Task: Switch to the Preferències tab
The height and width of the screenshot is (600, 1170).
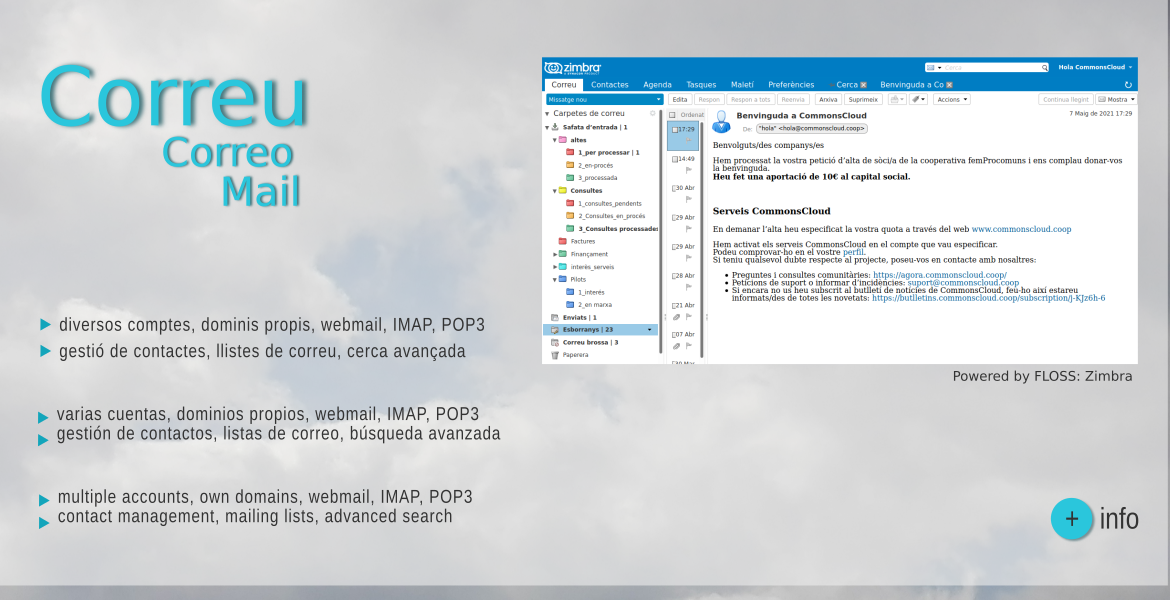Action: (791, 85)
